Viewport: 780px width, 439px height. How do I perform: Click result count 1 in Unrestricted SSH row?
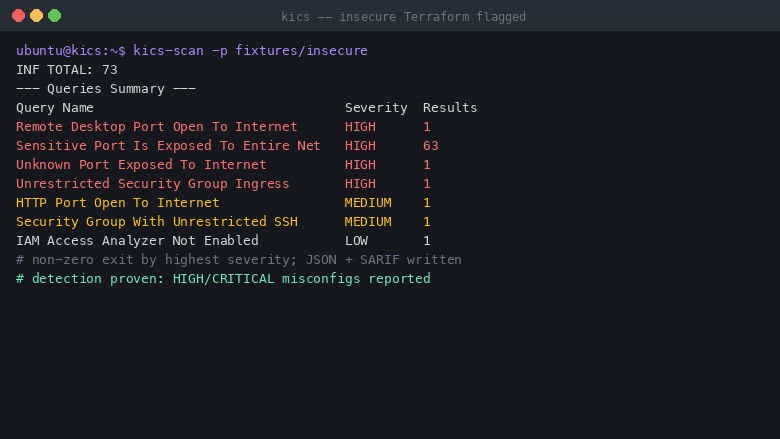tap(427, 221)
